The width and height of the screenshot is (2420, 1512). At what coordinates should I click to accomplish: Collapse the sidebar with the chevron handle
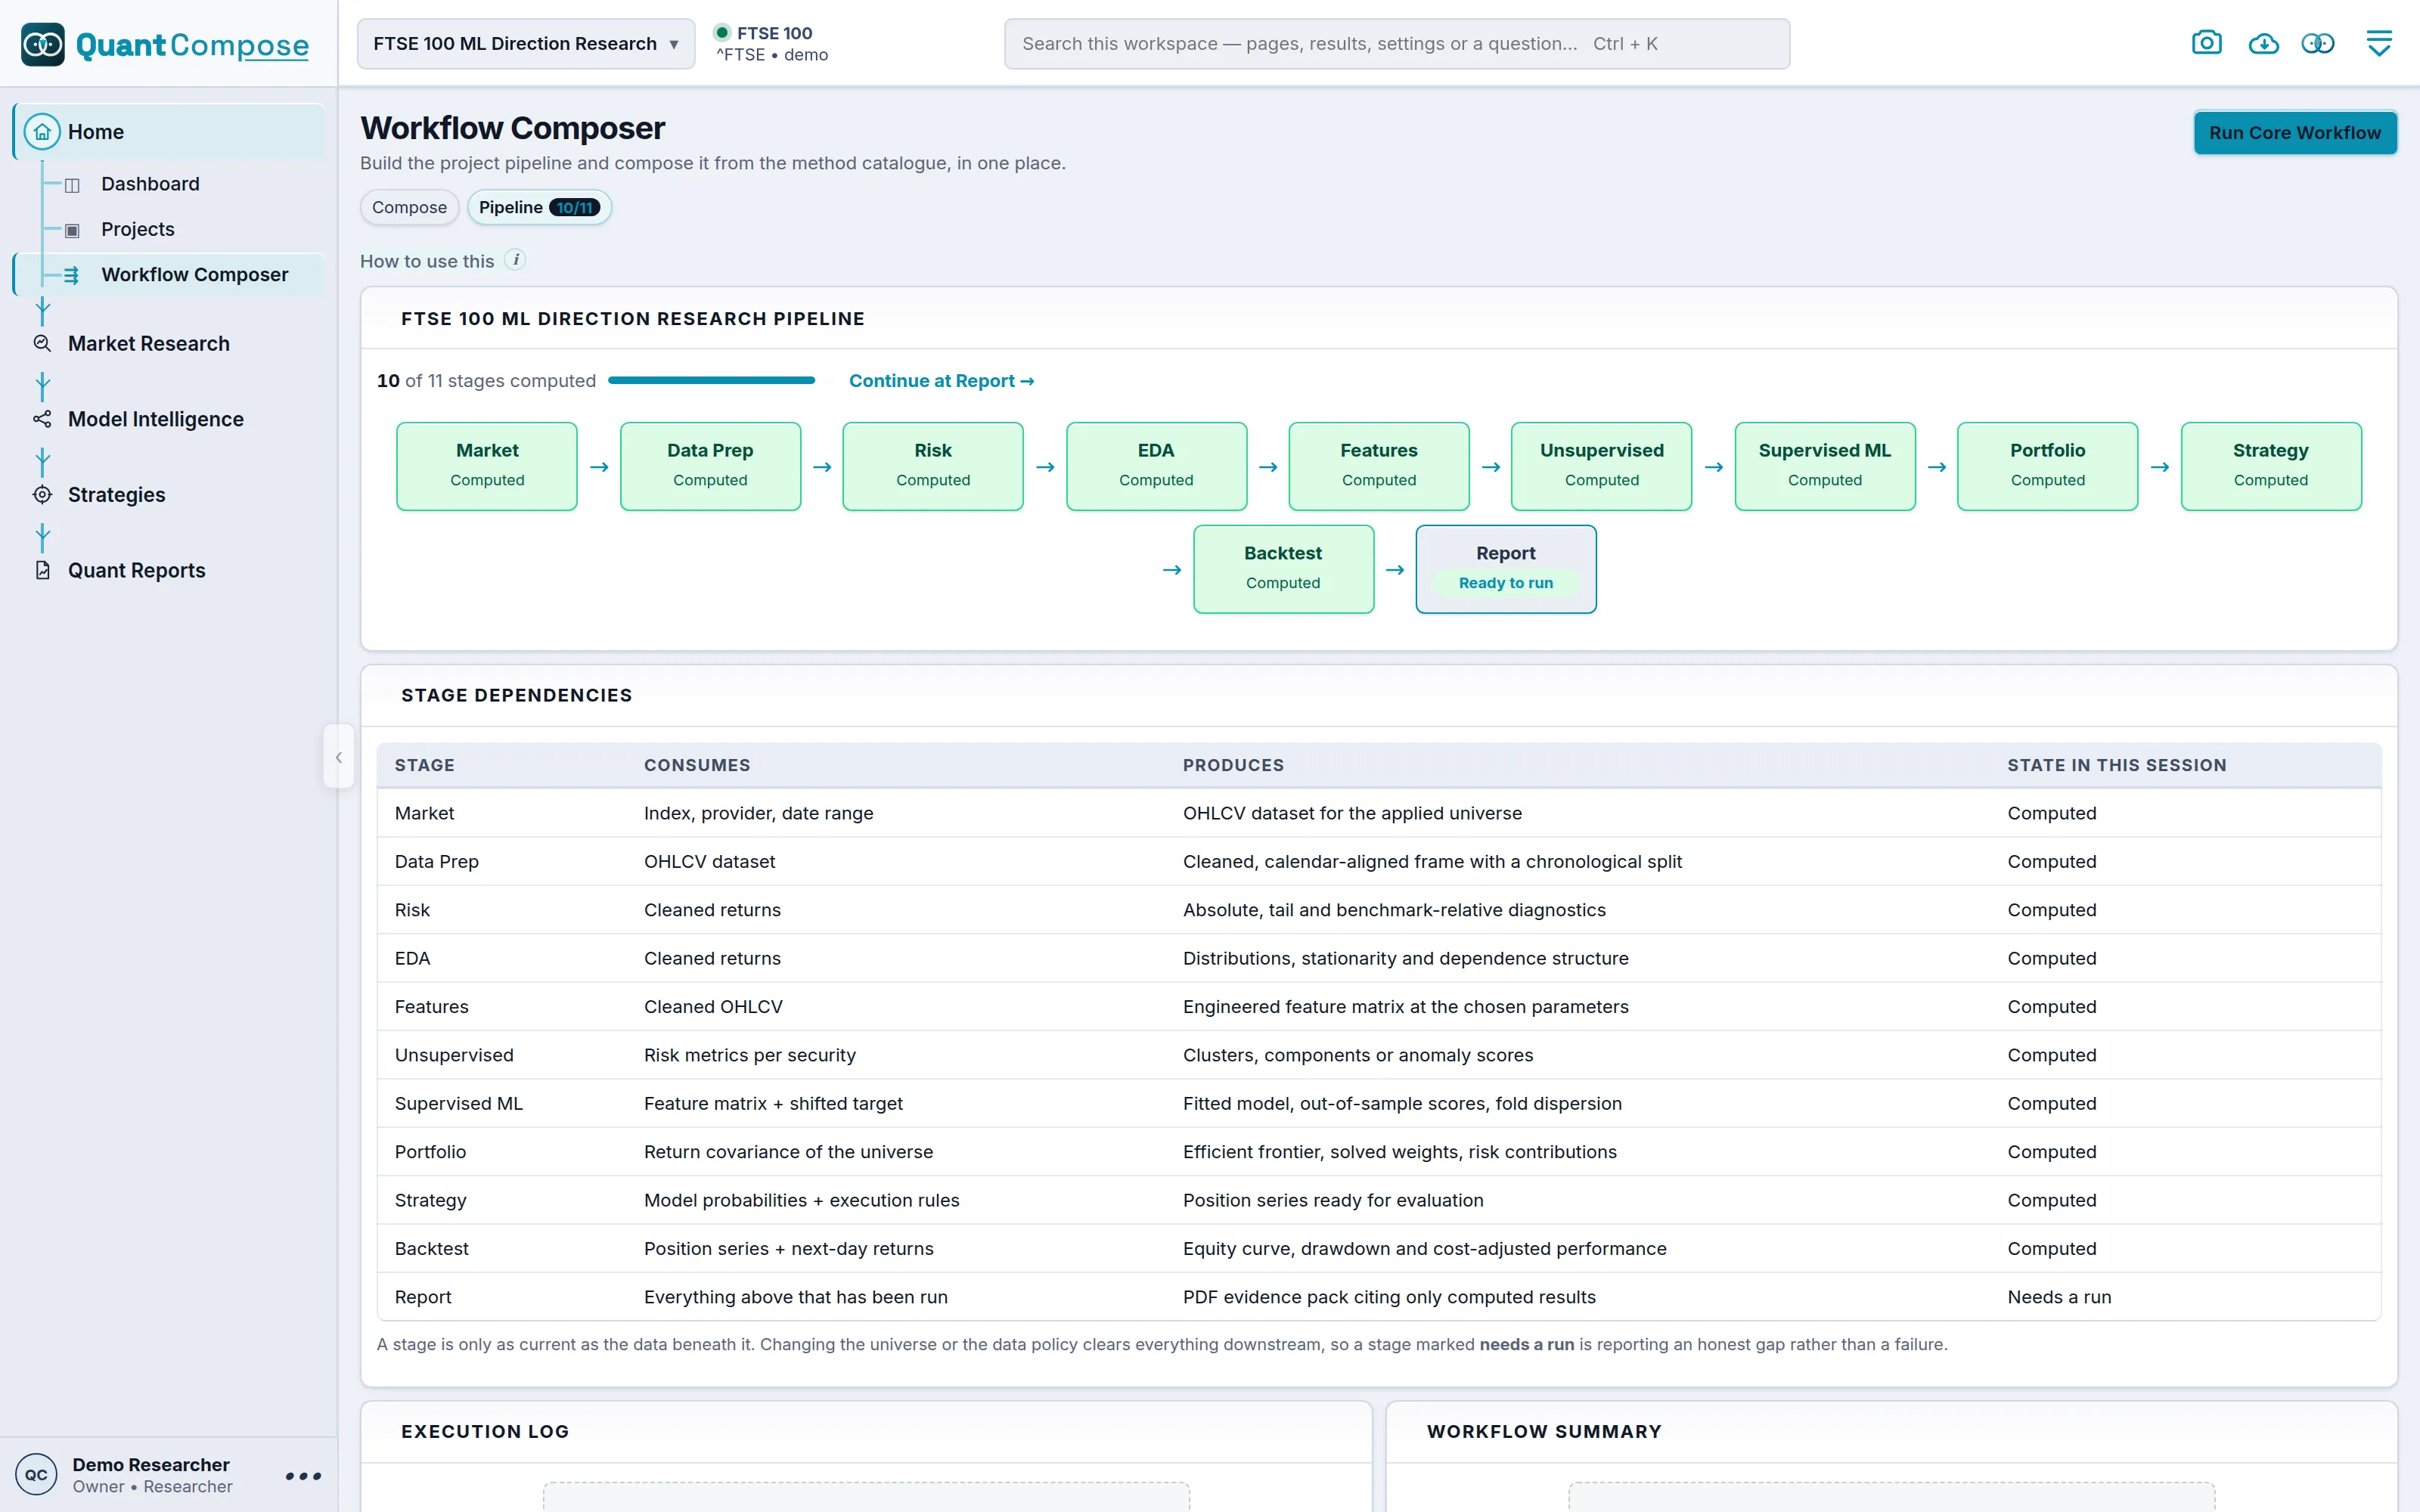point(338,757)
